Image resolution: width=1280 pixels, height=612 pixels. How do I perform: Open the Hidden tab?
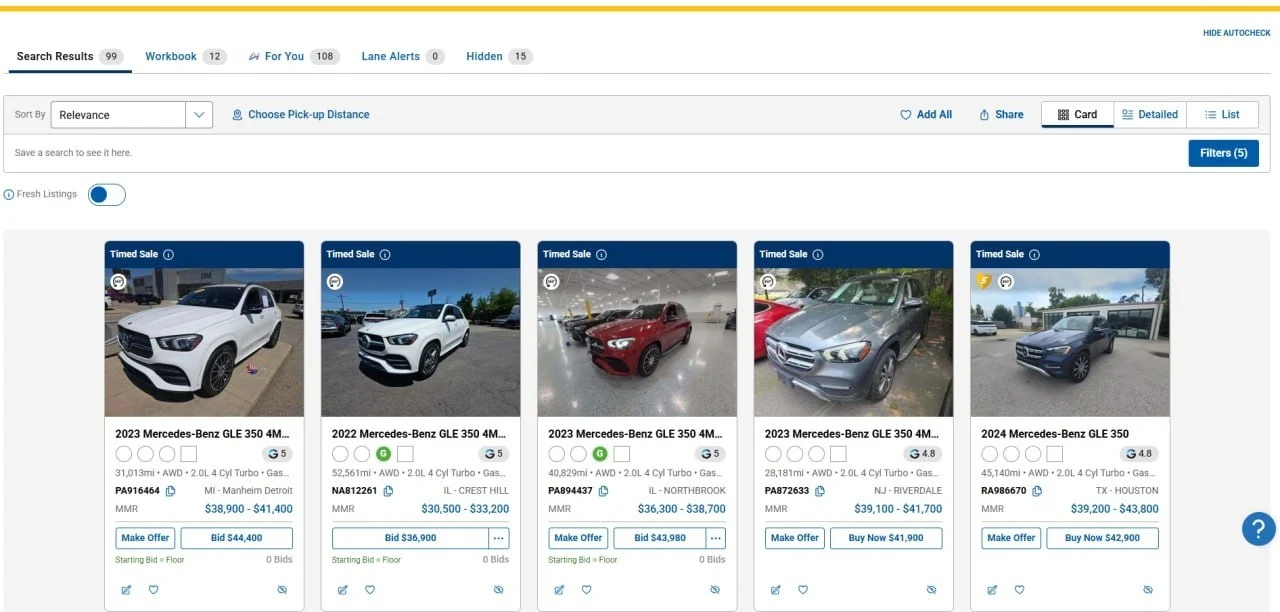499,57
